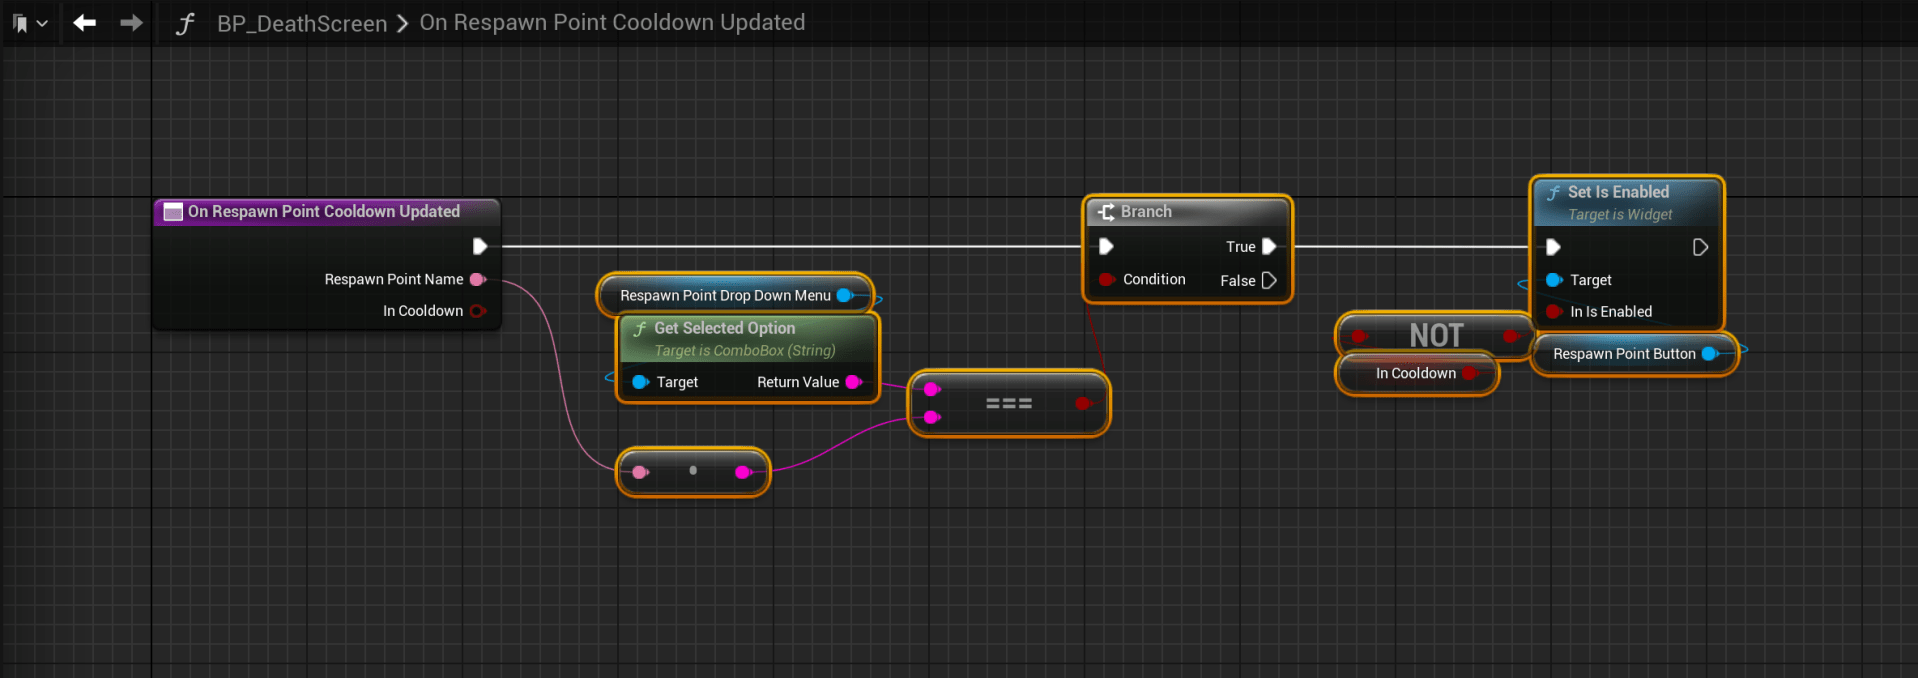Image resolution: width=1918 pixels, height=678 pixels.
Task: Click the Branch node exec input pin
Action: (1106, 246)
